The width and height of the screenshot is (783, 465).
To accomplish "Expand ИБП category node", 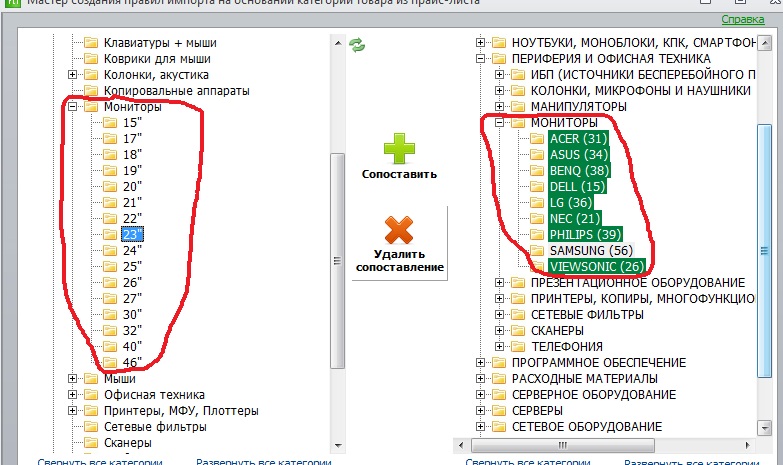I will [x=499, y=74].
